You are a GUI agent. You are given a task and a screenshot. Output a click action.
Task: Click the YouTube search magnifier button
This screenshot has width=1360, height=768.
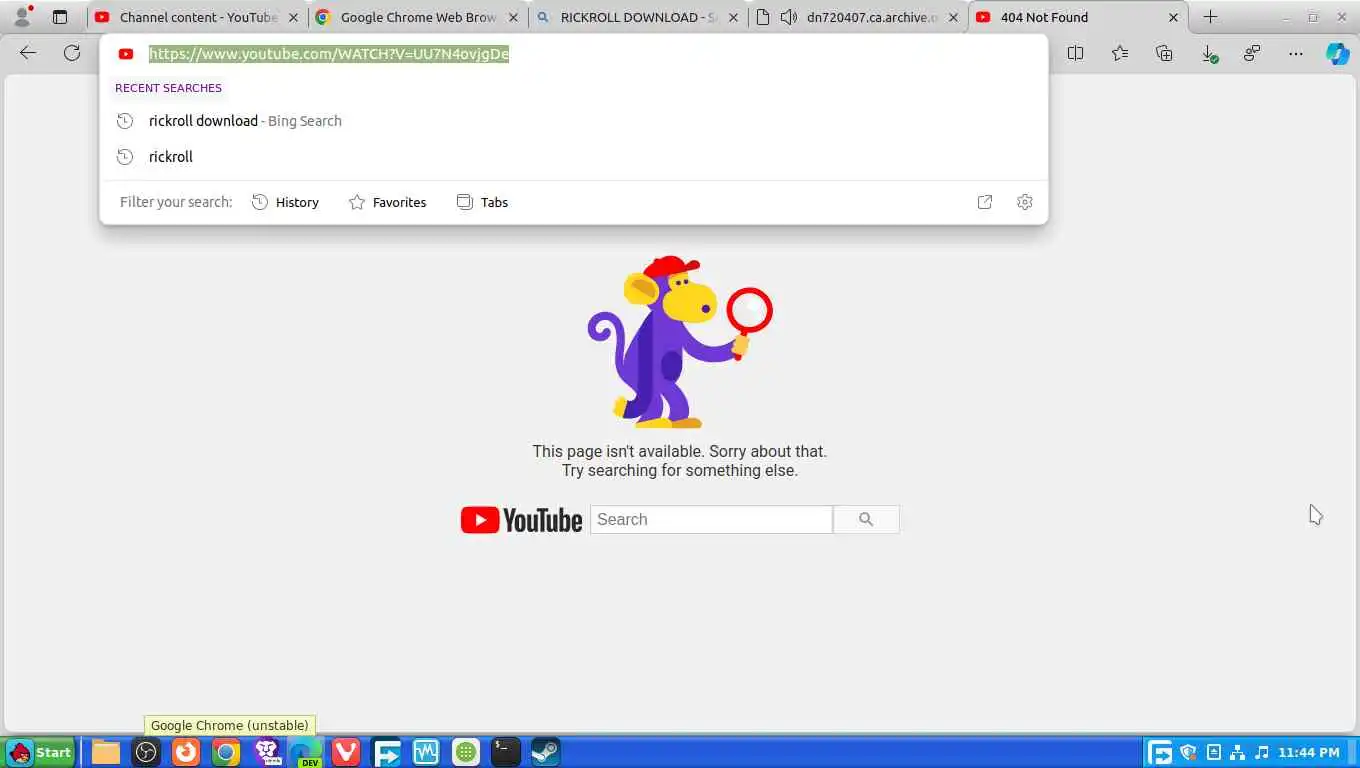click(x=866, y=519)
